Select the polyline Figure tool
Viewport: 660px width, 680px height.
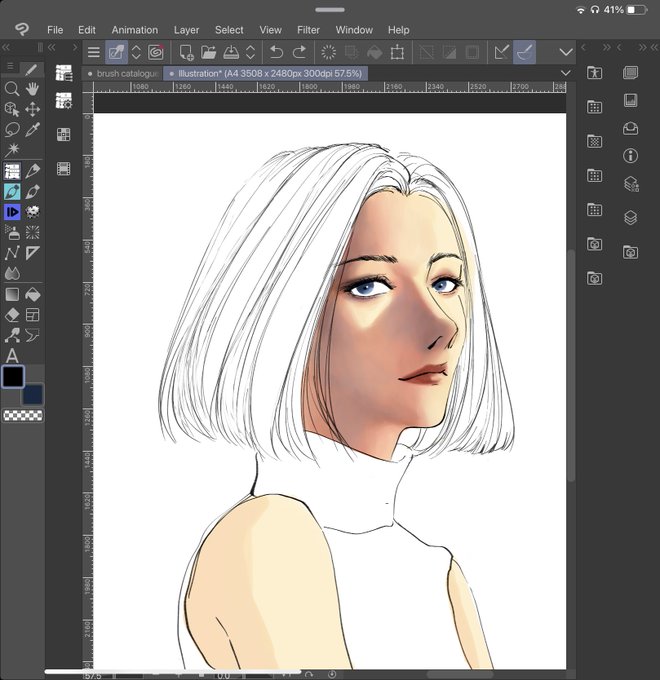12,253
